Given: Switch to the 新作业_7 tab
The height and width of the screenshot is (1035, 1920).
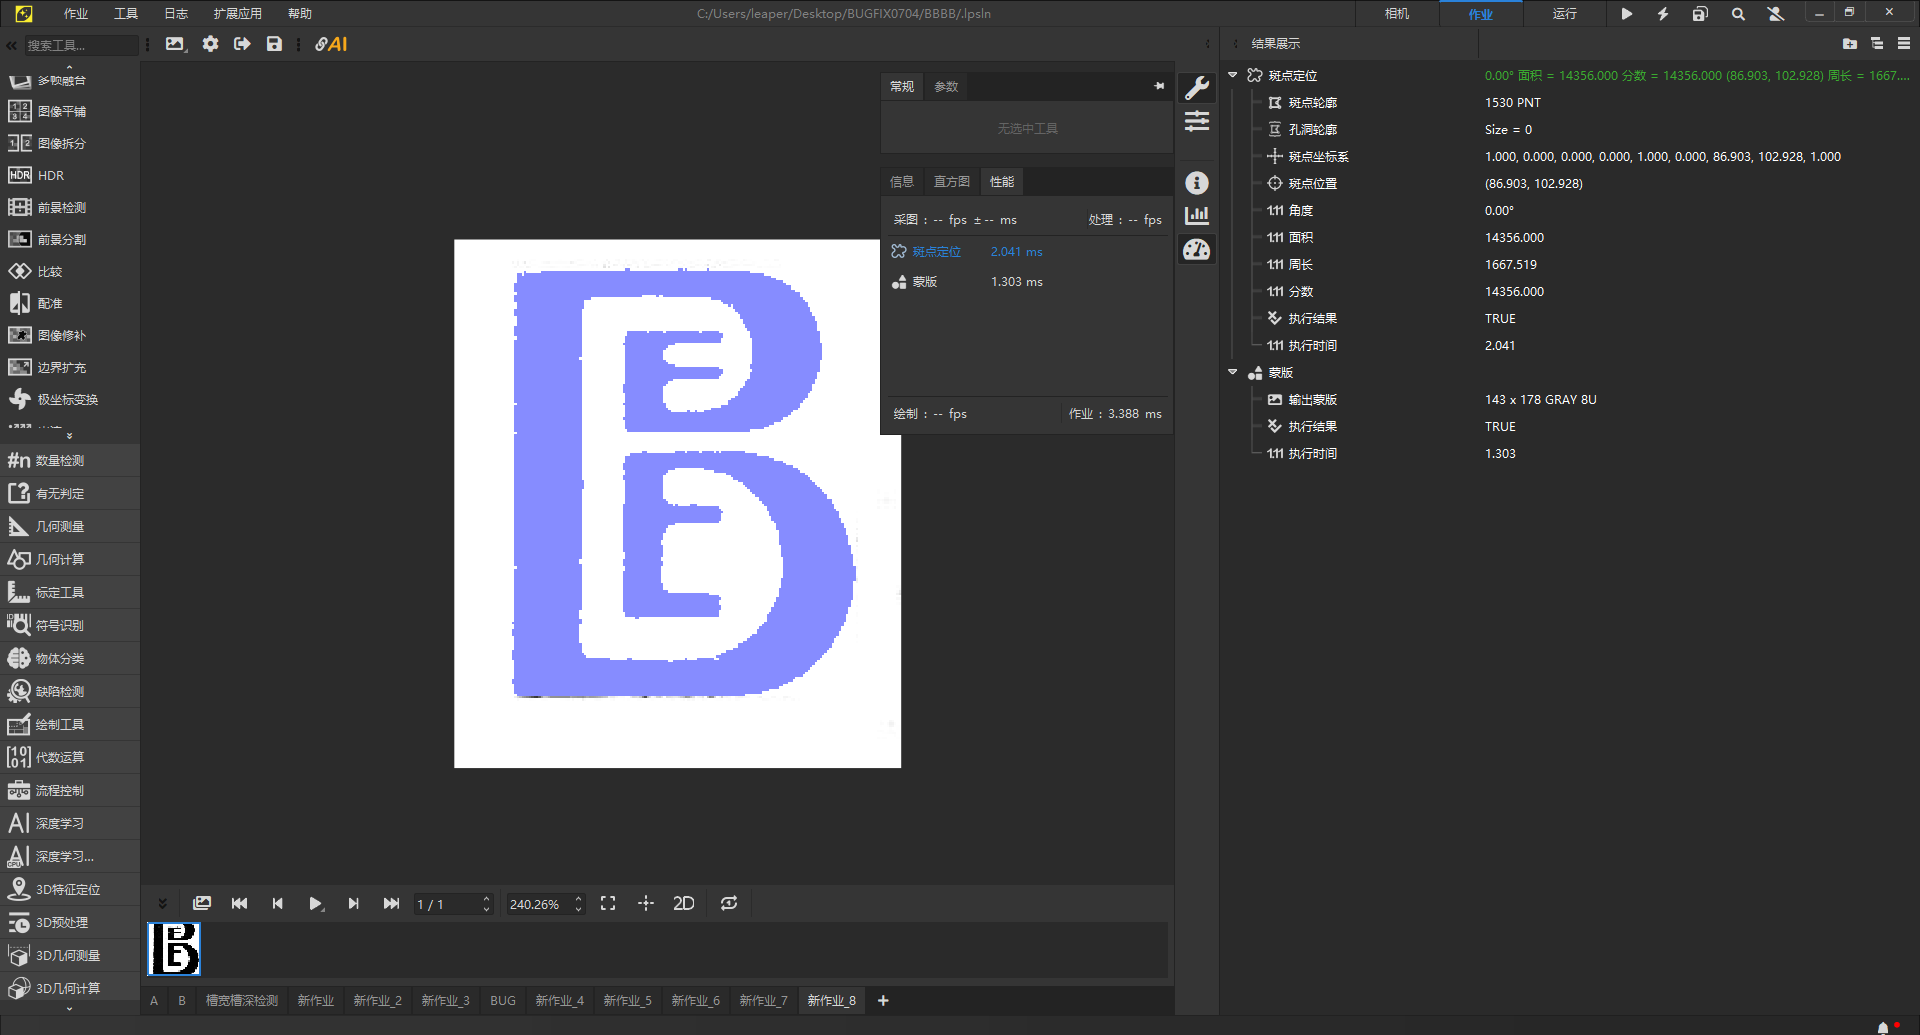Looking at the screenshot, I should 763,1001.
